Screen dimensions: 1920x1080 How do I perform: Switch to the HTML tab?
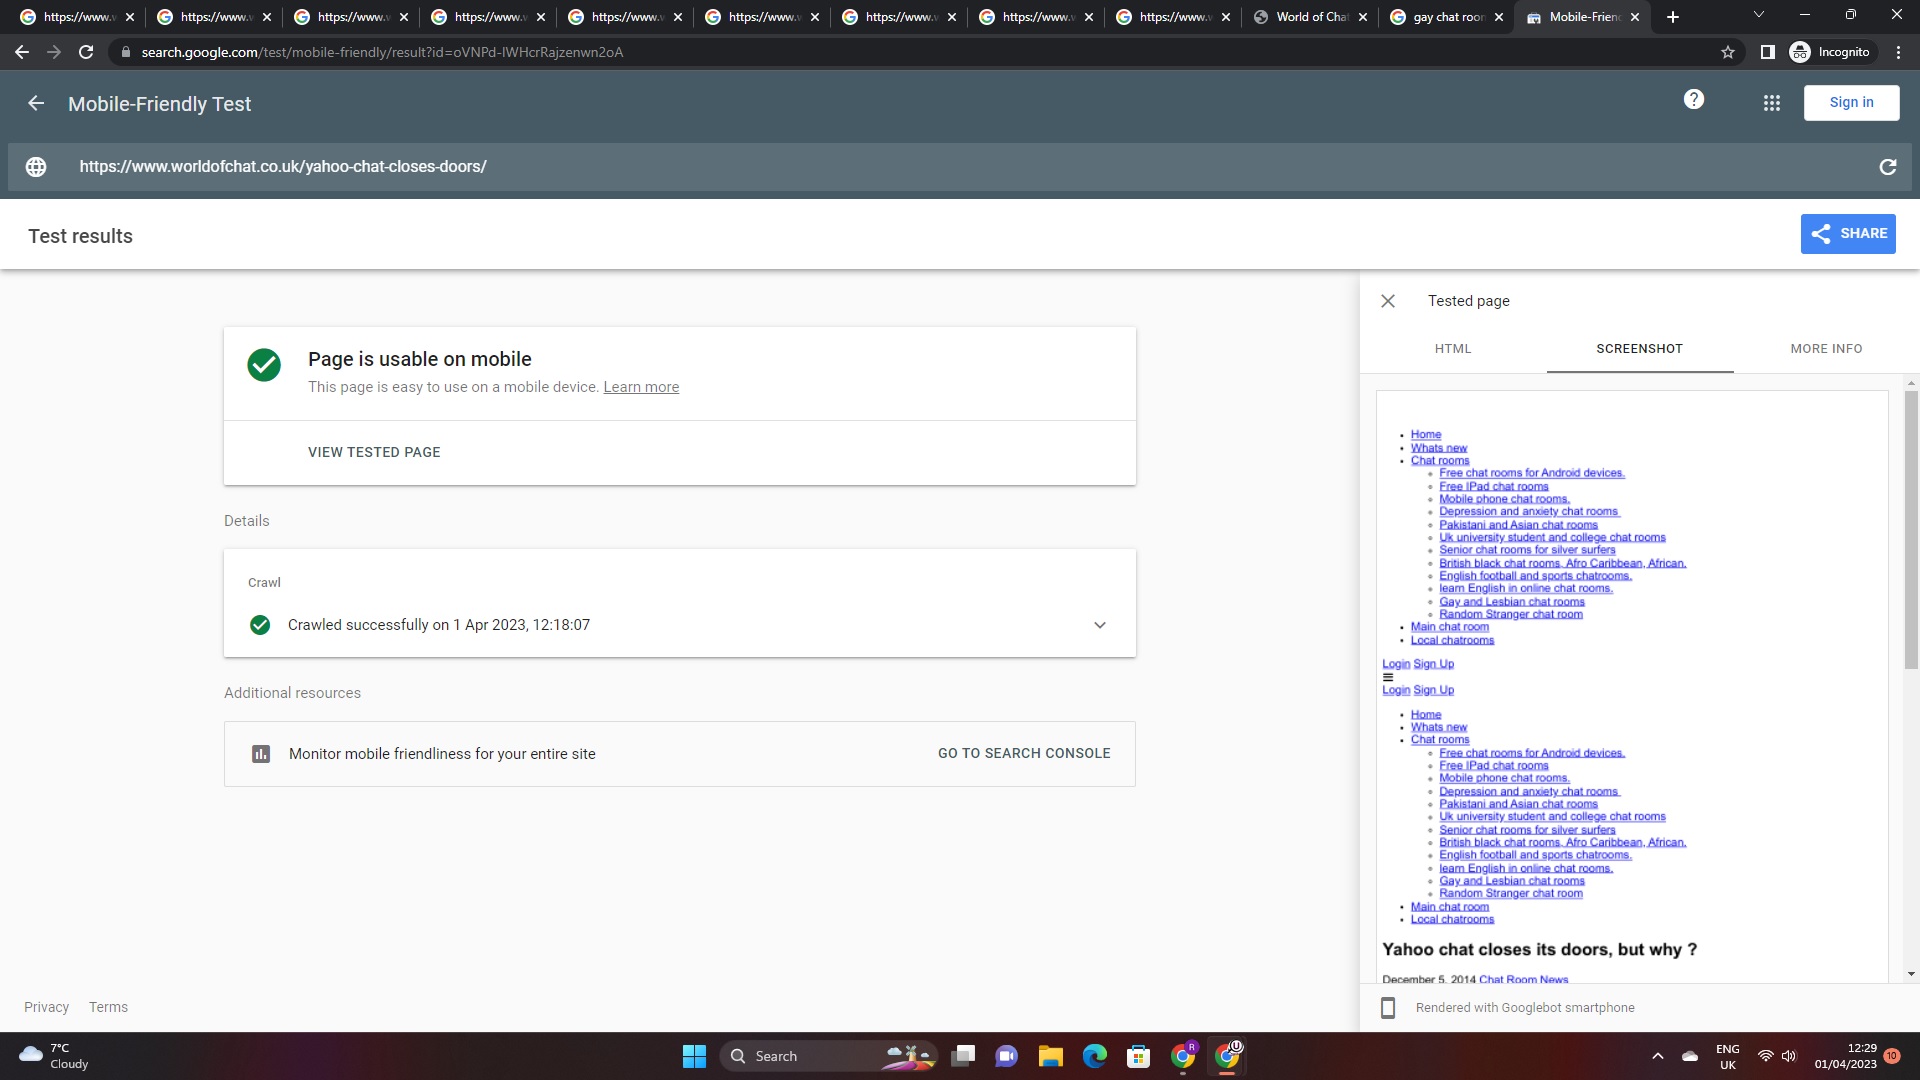point(1453,349)
